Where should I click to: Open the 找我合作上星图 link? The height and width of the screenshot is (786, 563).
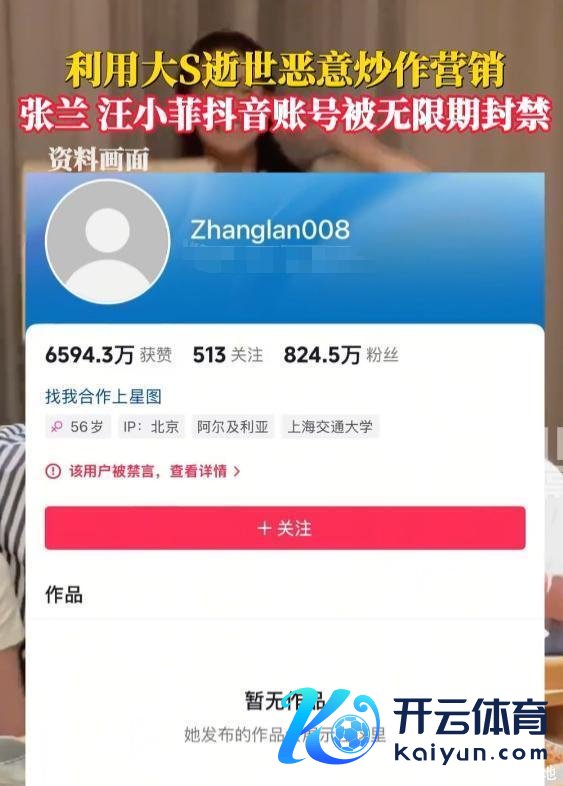[103, 397]
